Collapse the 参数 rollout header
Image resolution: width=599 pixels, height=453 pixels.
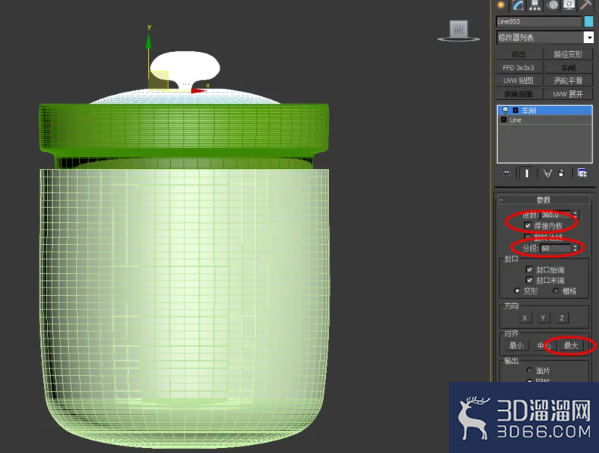pos(544,200)
